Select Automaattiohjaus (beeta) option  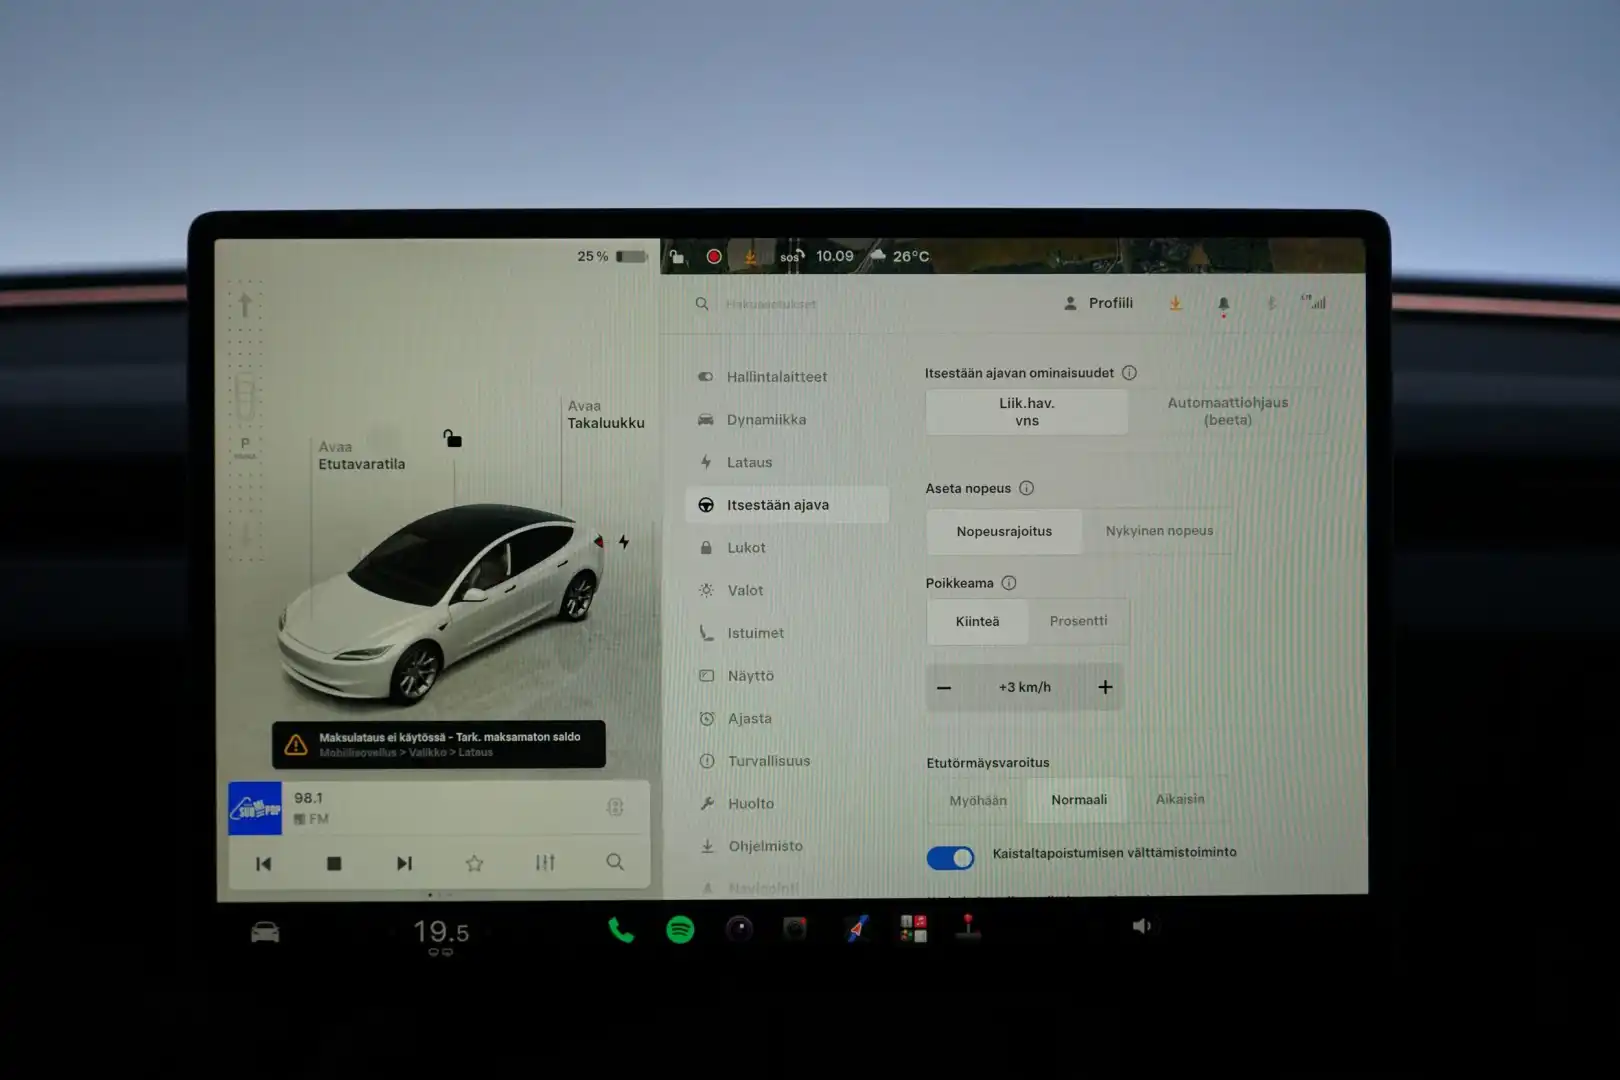[x=1228, y=411]
